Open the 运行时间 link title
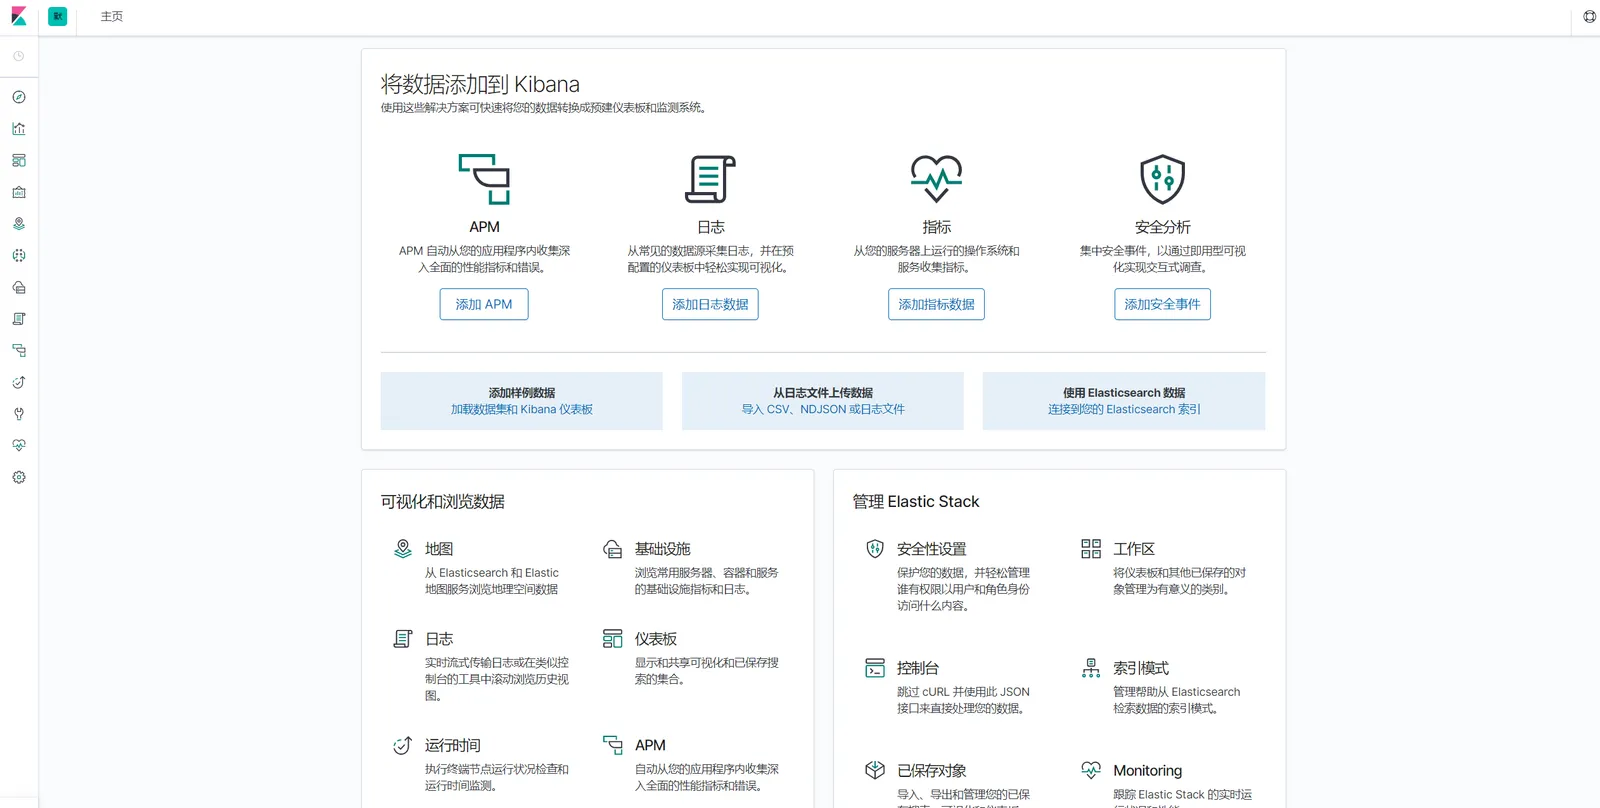Screen dimensions: 1600x808 tap(453, 745)
